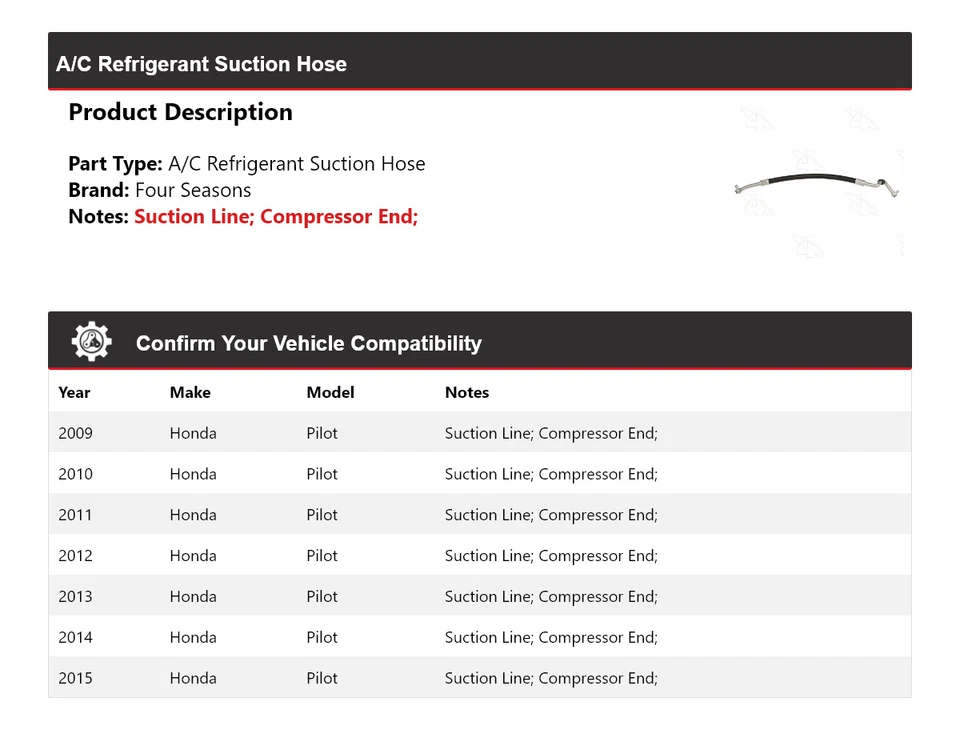Click the Make column header
960x730 pixels.
click(190, 392)
